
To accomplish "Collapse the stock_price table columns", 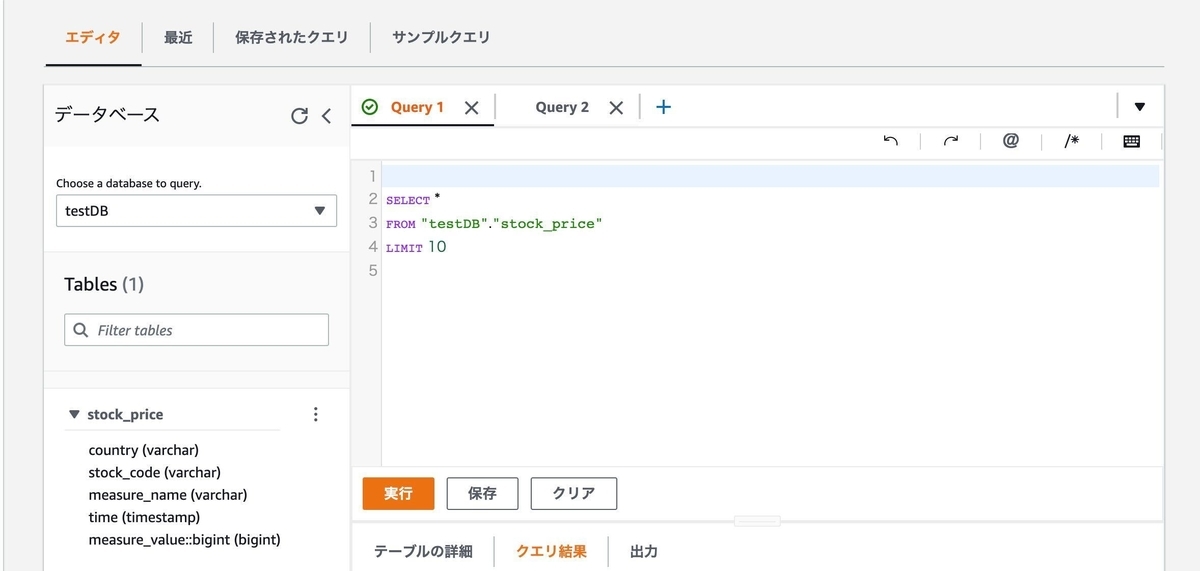I will coord(74,414).
